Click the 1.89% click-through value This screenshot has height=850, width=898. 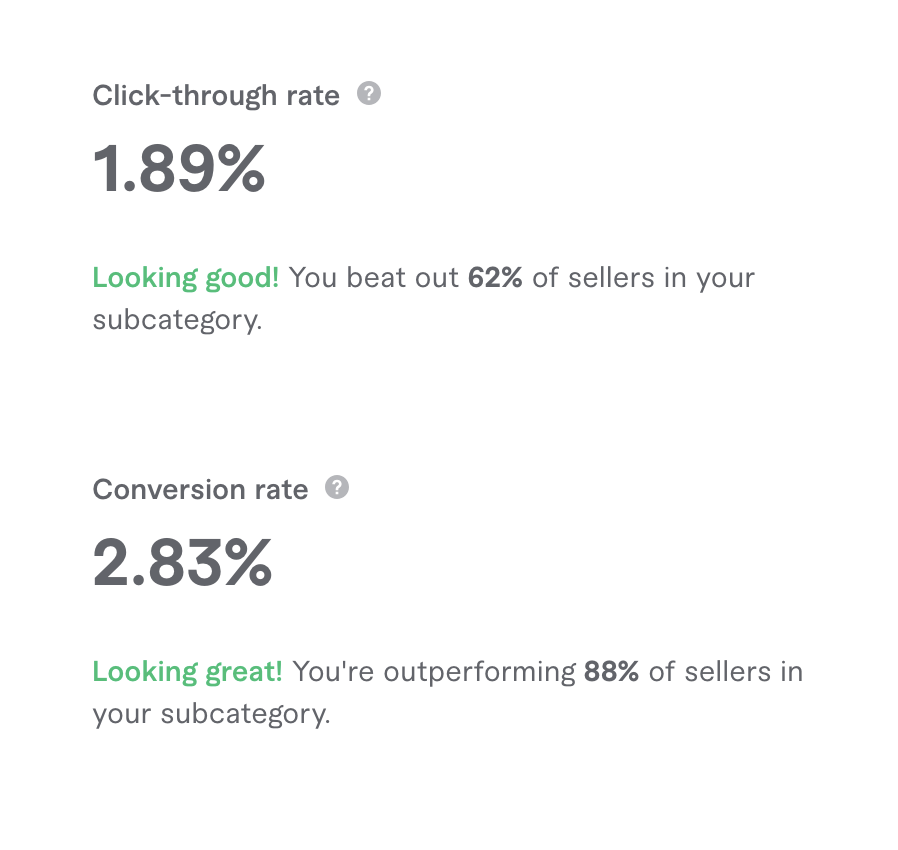pos(179,168)
